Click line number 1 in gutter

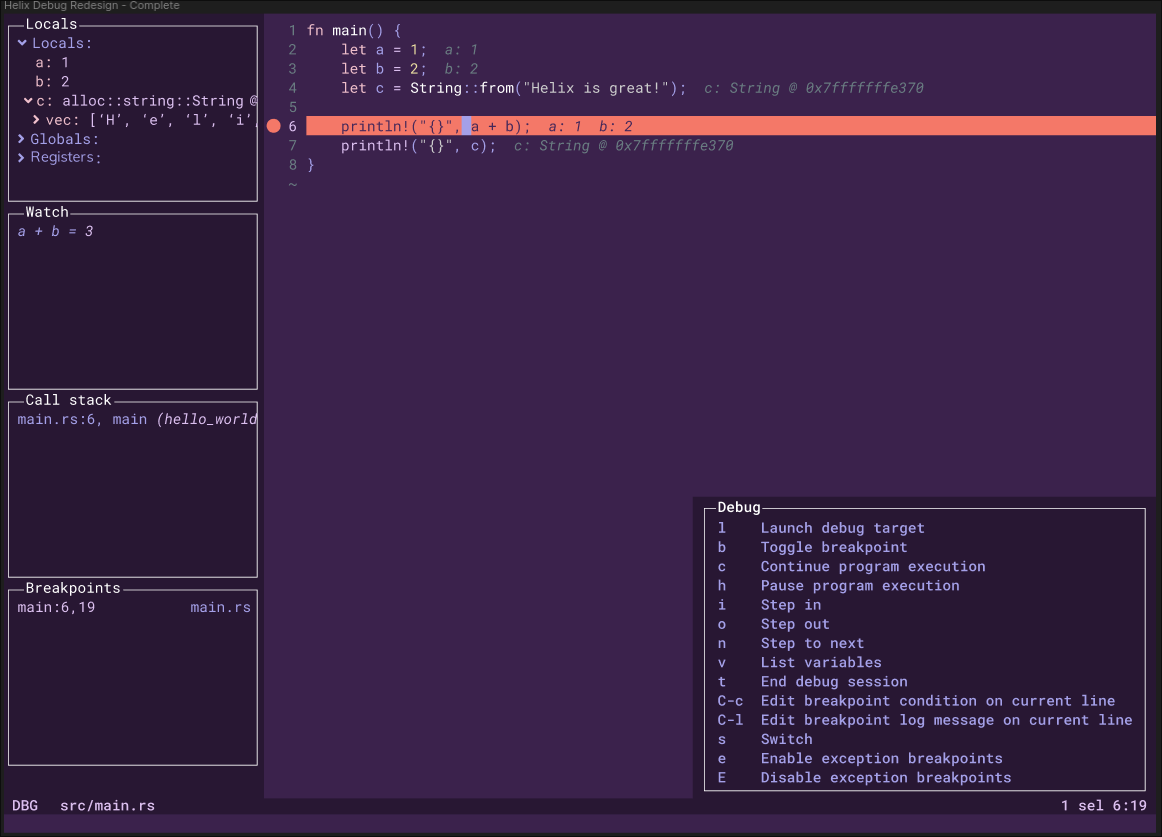pyautogui.click(x=293, y=30)
